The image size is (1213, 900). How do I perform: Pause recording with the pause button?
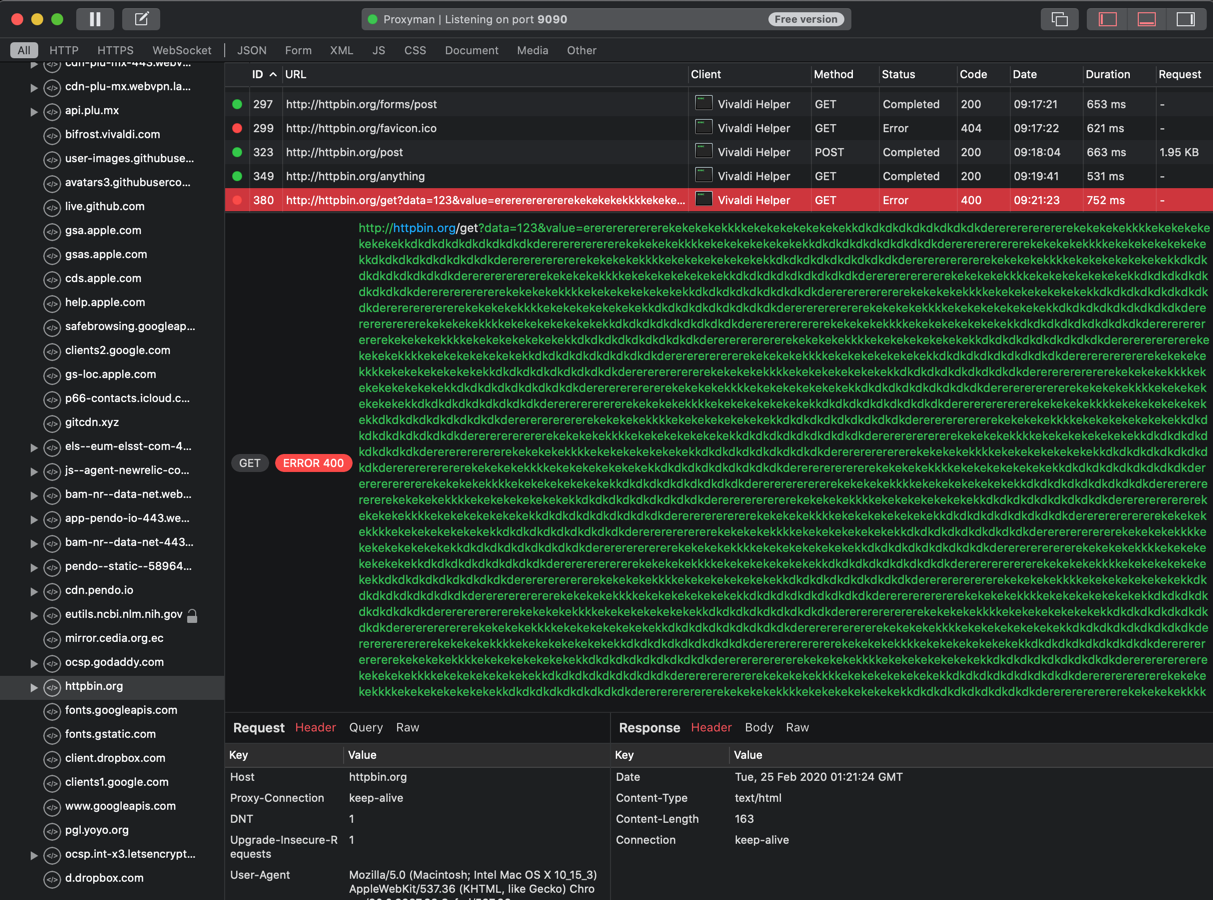point(95,19)
